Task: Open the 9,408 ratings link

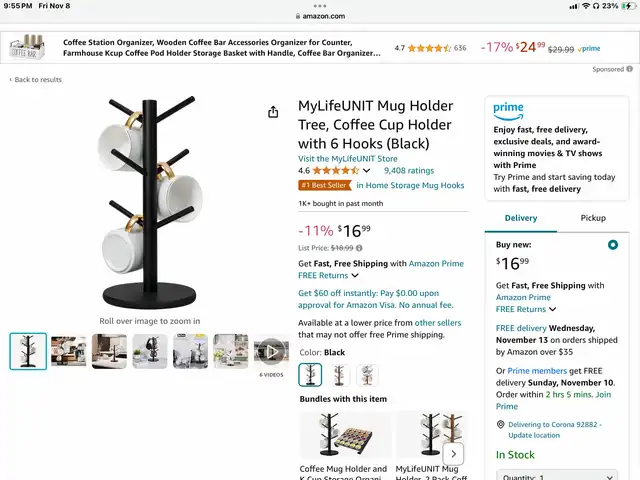Action: 409,171
